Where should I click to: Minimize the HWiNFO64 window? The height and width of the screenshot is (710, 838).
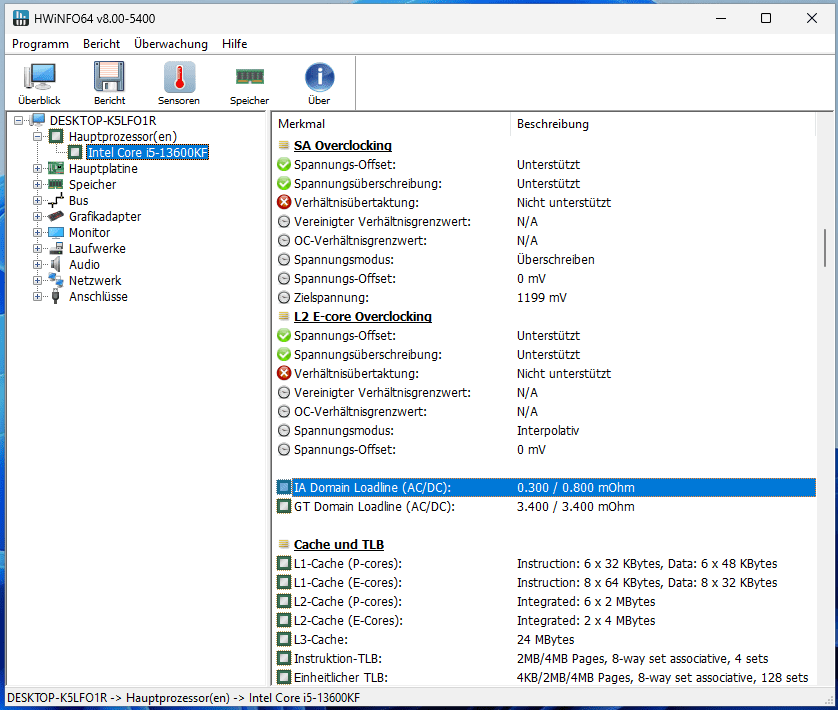[x=721, y=18]
